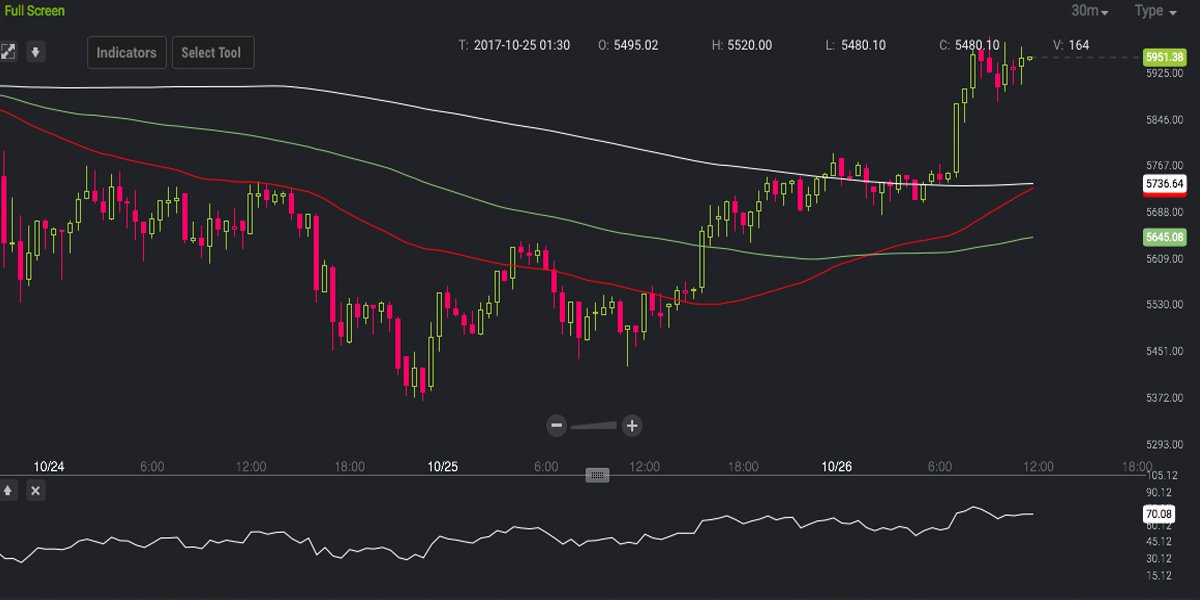
Task: Toggle the green EMA label 5645.08
Action: tap(1166, 237)
